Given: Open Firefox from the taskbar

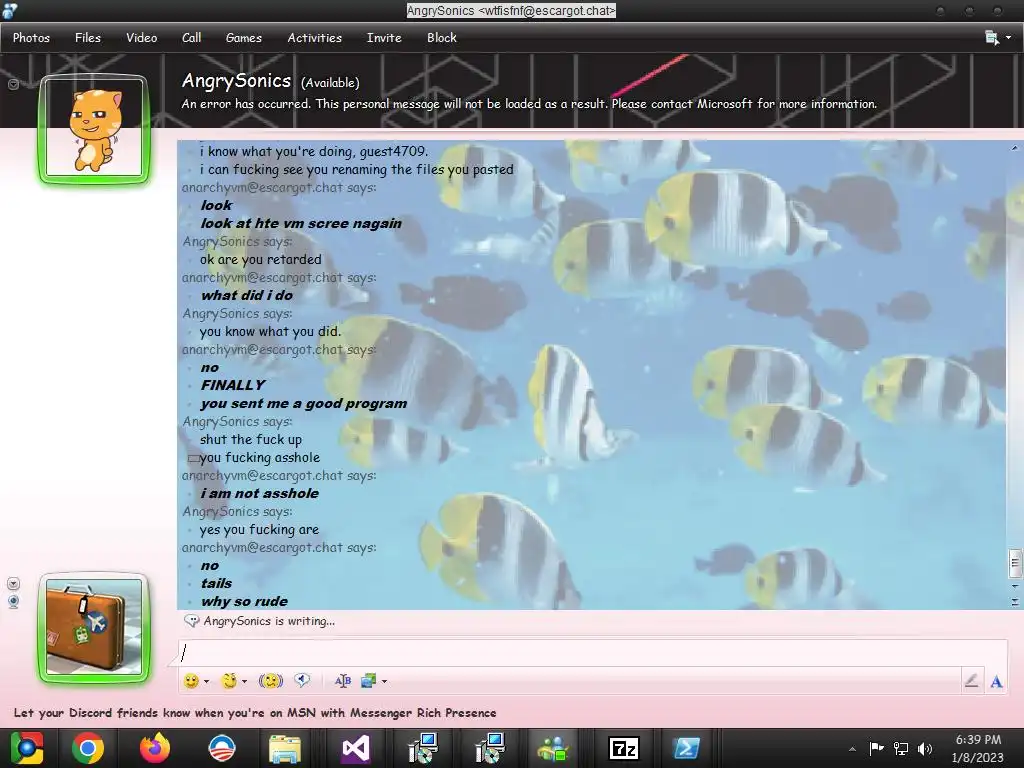Looking at the screenshot, I should (155, 748).
